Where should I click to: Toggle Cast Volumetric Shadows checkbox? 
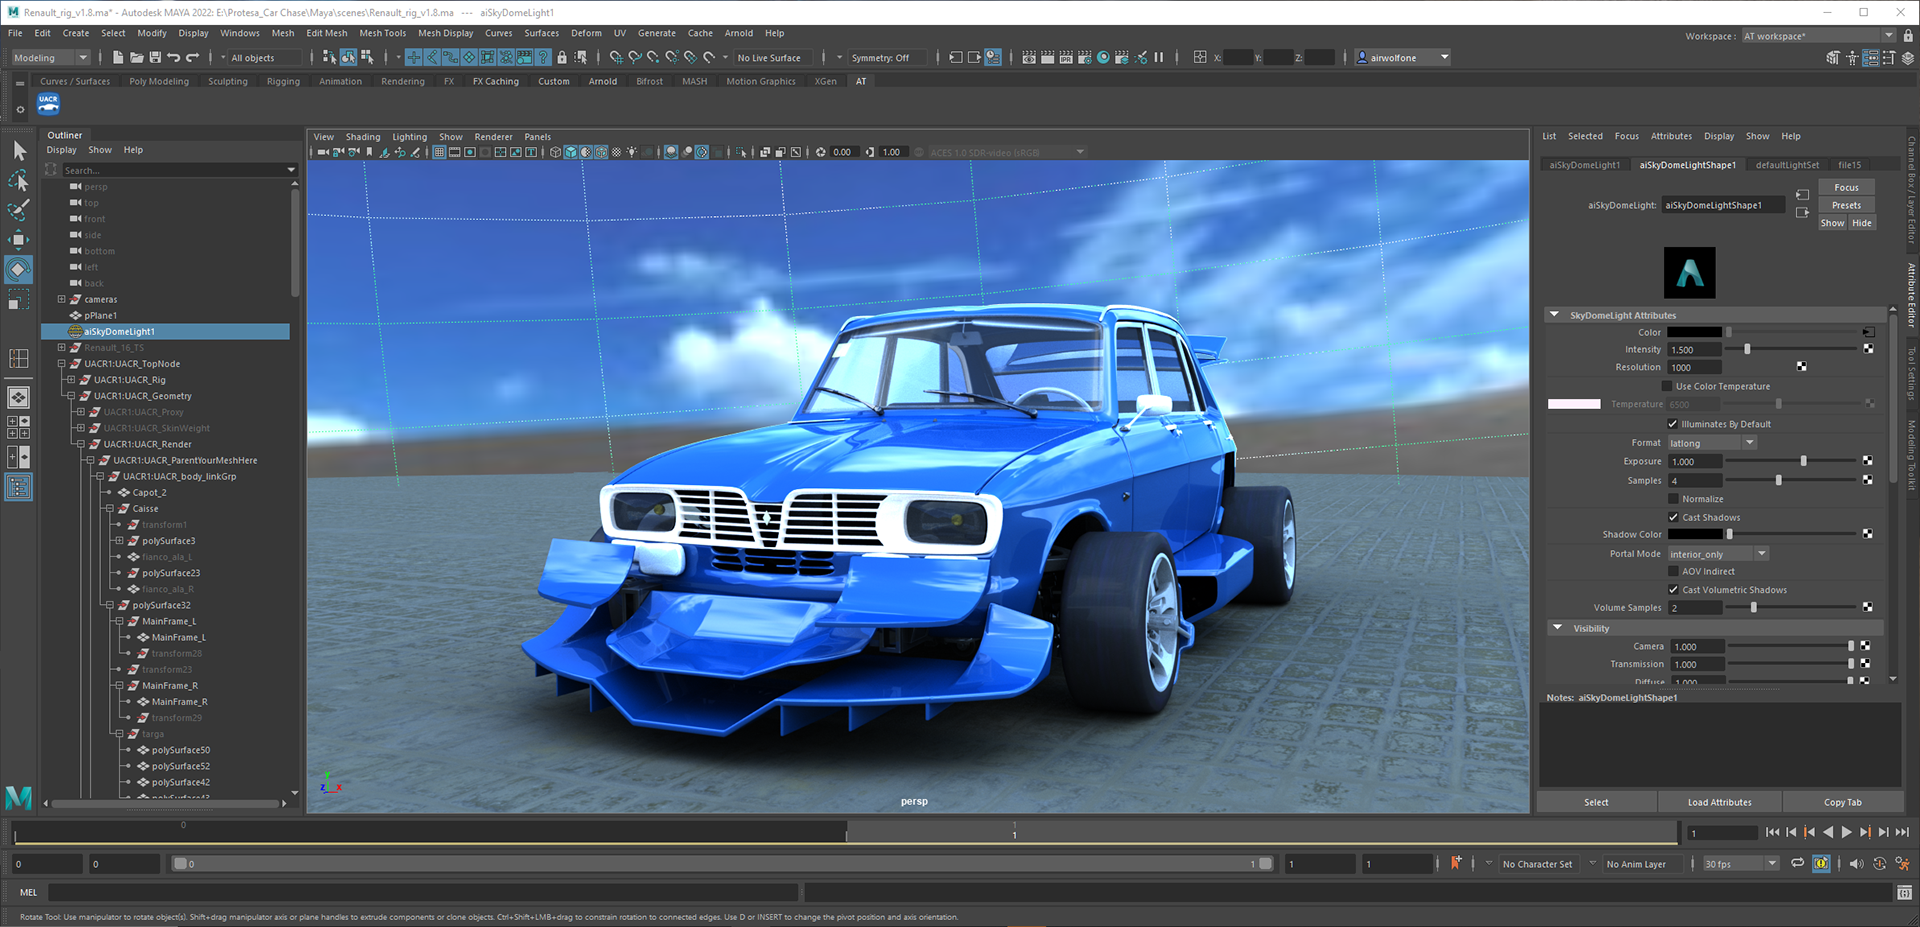tap(1673, 590)
